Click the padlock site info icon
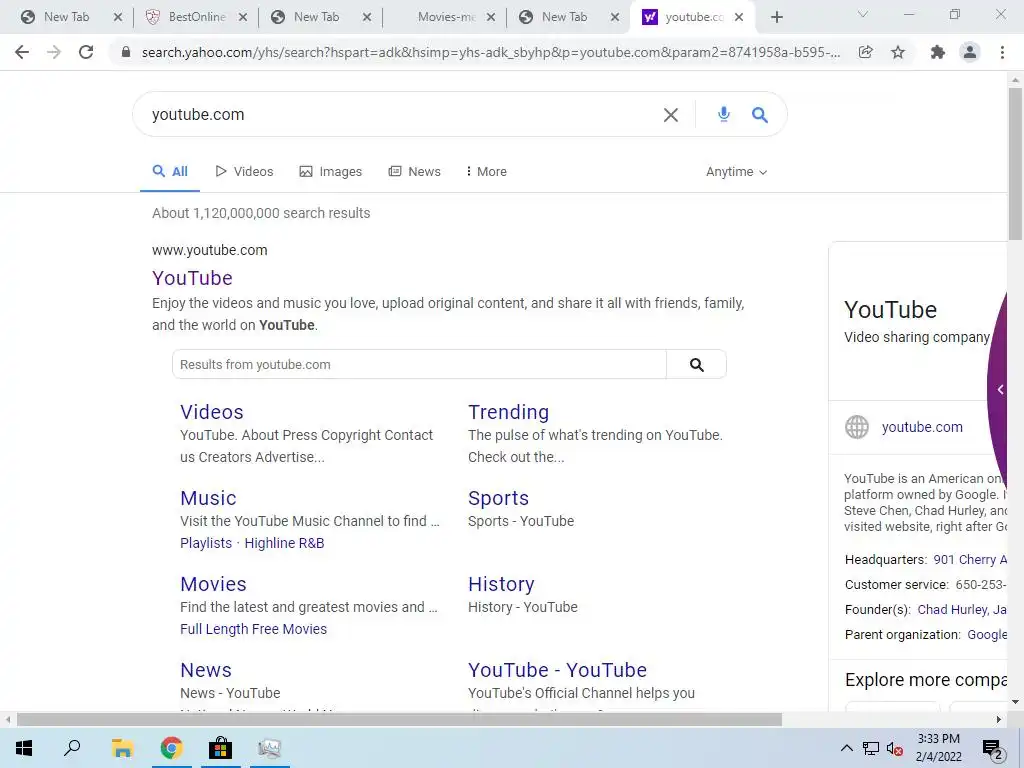1024x768 pixels. [126, 52]
